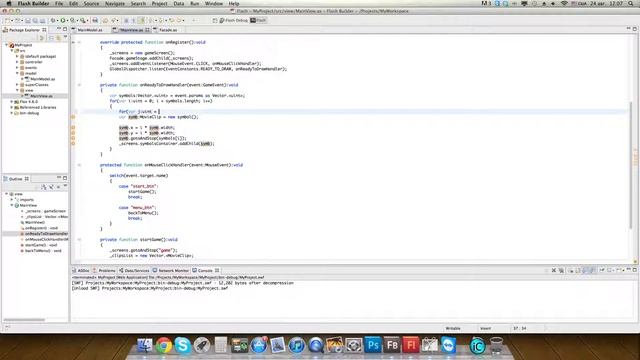Click the warning marker beside symb declaration
This screenshot has height=360, width=640.
pos(73,117)
